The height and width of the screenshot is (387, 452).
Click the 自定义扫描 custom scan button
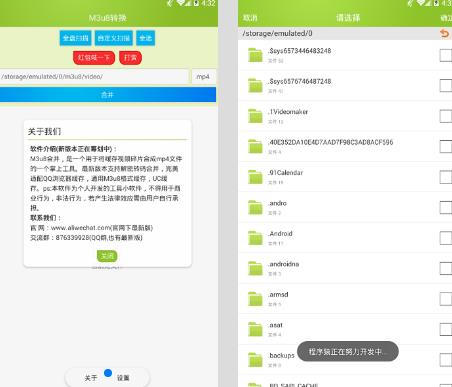point(114,38)
